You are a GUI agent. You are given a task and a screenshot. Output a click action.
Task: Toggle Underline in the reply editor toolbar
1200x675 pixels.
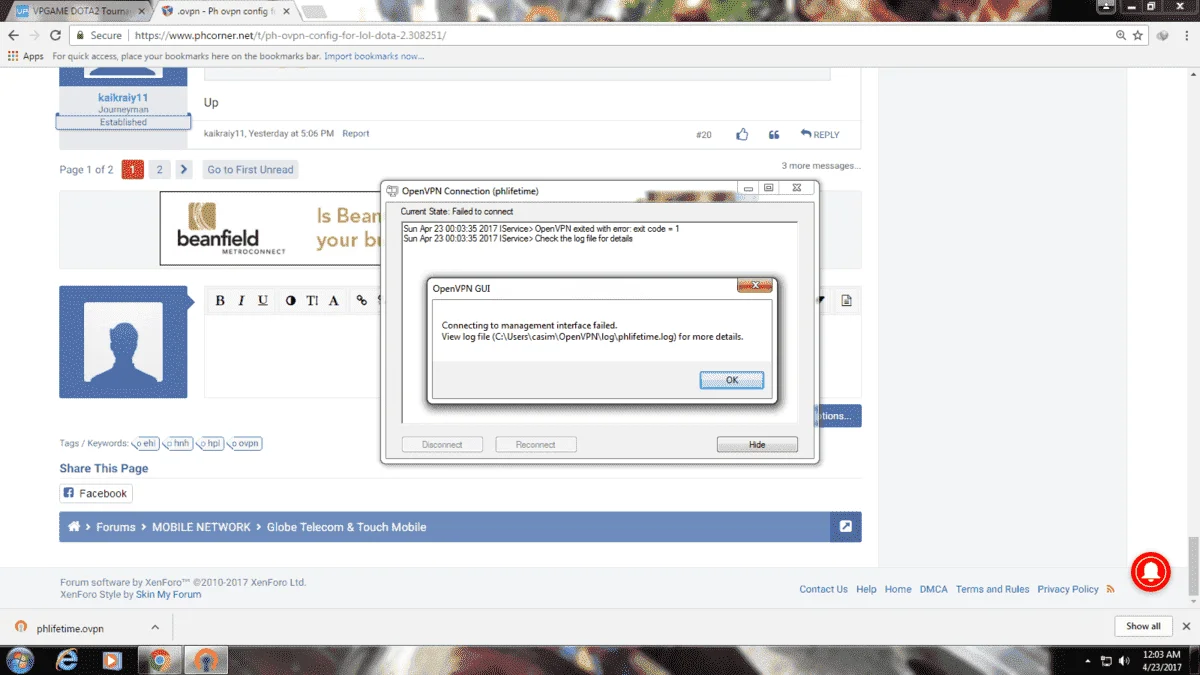click(x=263, y=300)
